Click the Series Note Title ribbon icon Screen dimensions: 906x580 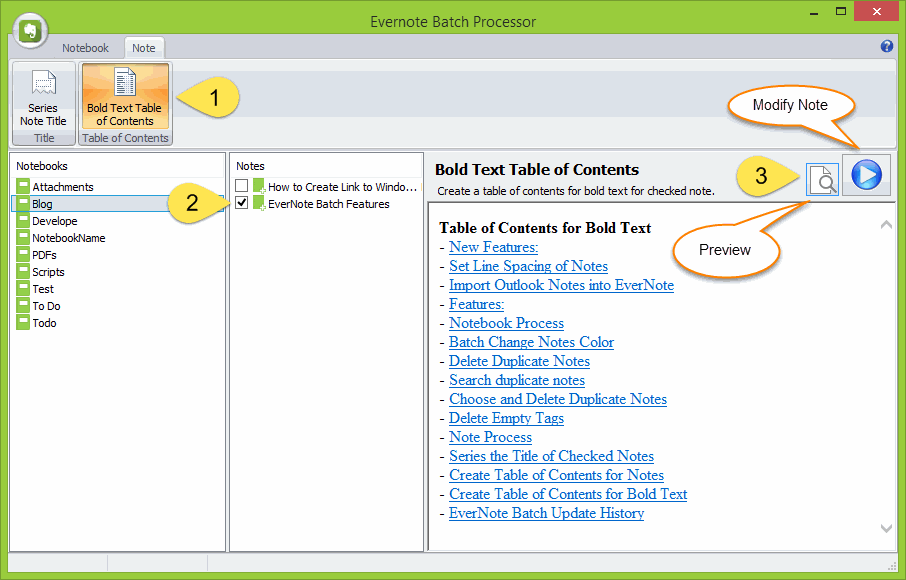tap(43, 96)
